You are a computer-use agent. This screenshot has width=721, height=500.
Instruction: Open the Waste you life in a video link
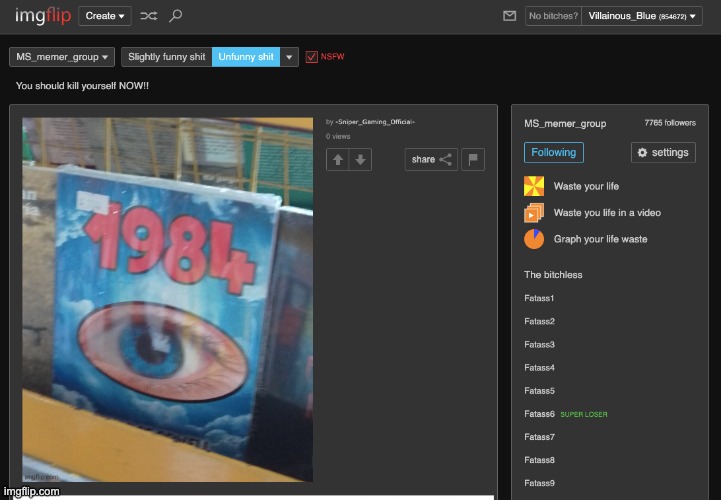[607, 213]
